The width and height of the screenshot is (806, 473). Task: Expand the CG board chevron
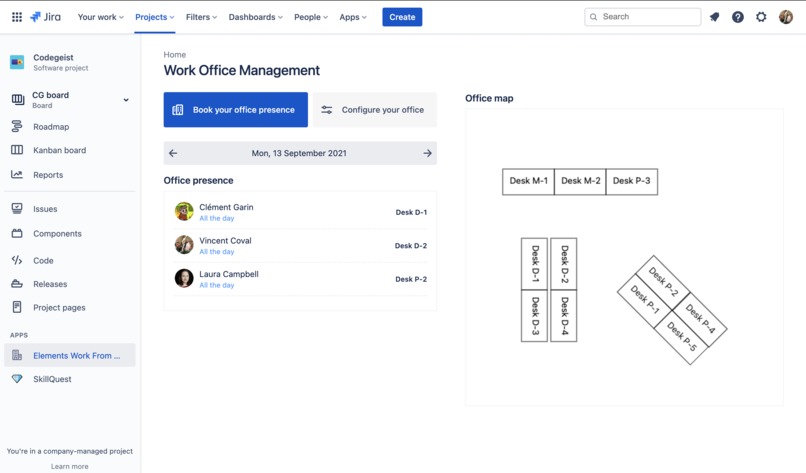(x=126, y=100)
